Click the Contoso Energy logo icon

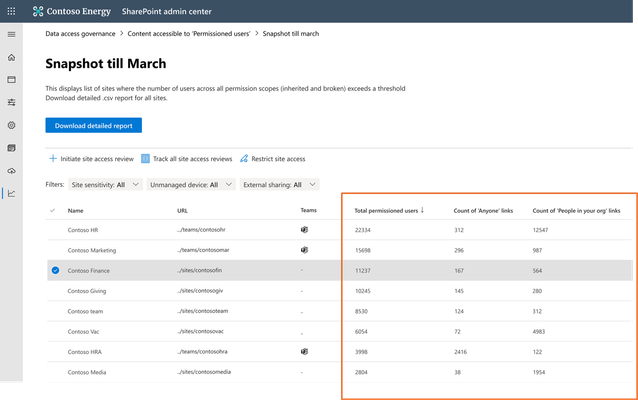point(38,11)
